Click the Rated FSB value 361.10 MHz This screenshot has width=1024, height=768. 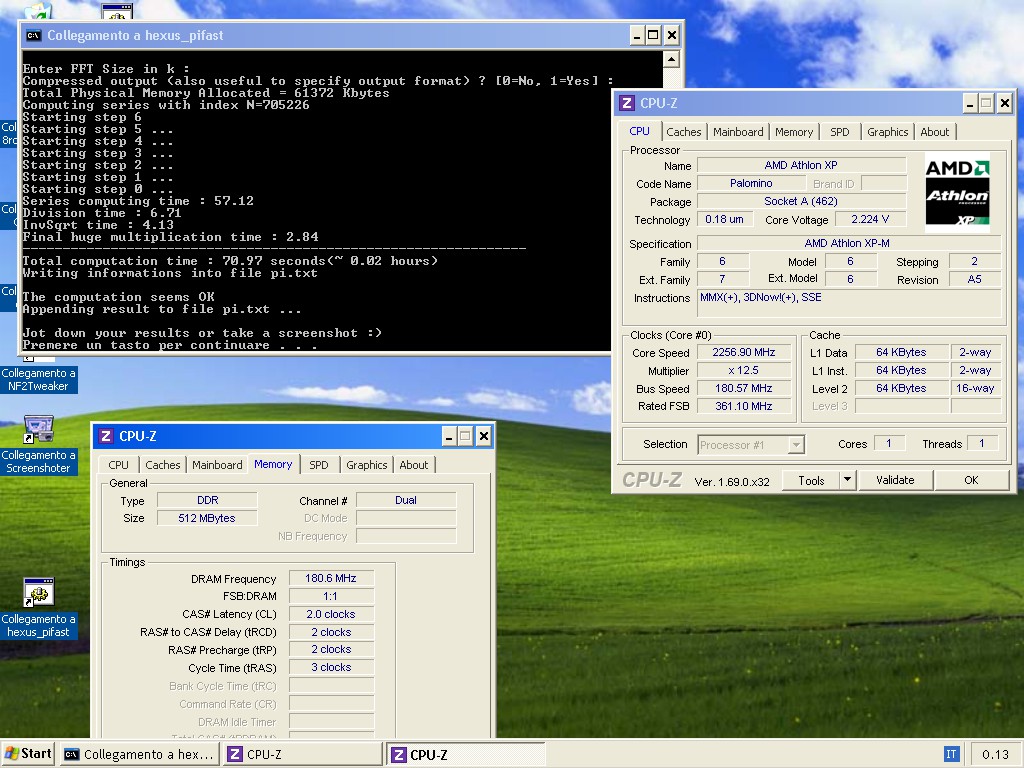point(744,406)
